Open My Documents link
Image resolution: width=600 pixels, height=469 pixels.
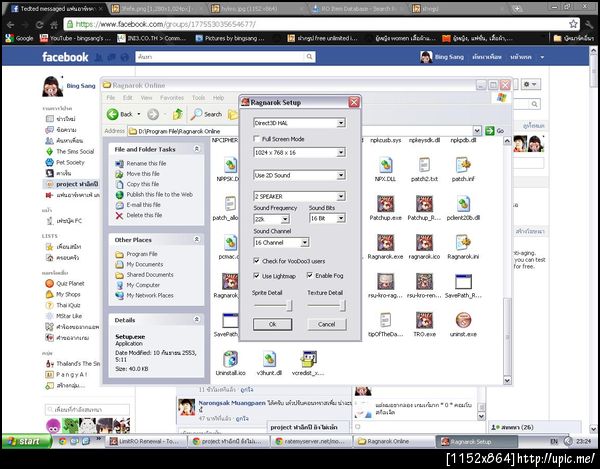(145, 264)
